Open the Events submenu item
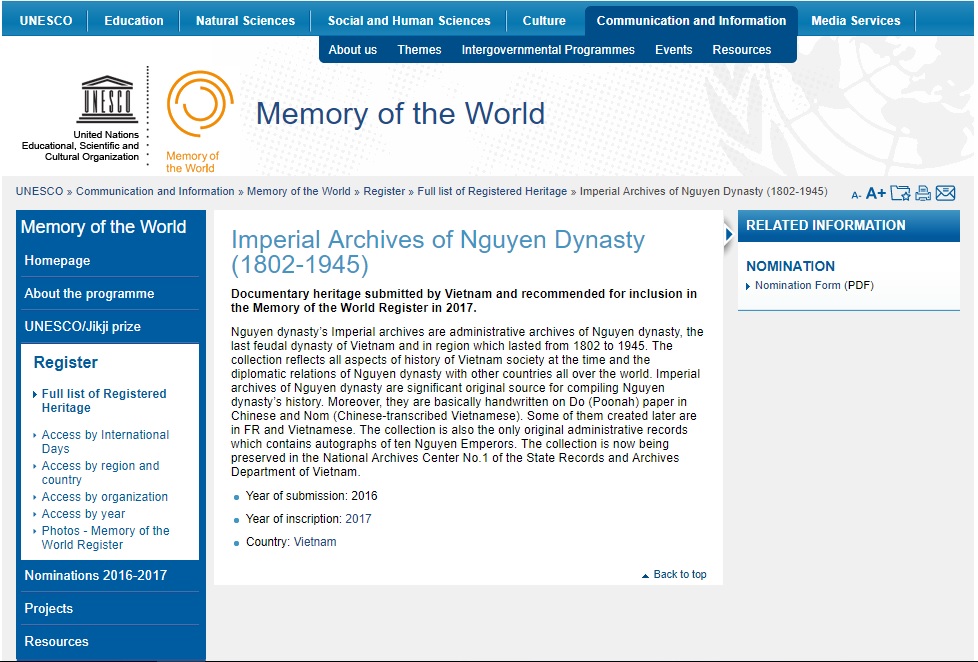The image size is (978, 662). click(x=674, y=50)
